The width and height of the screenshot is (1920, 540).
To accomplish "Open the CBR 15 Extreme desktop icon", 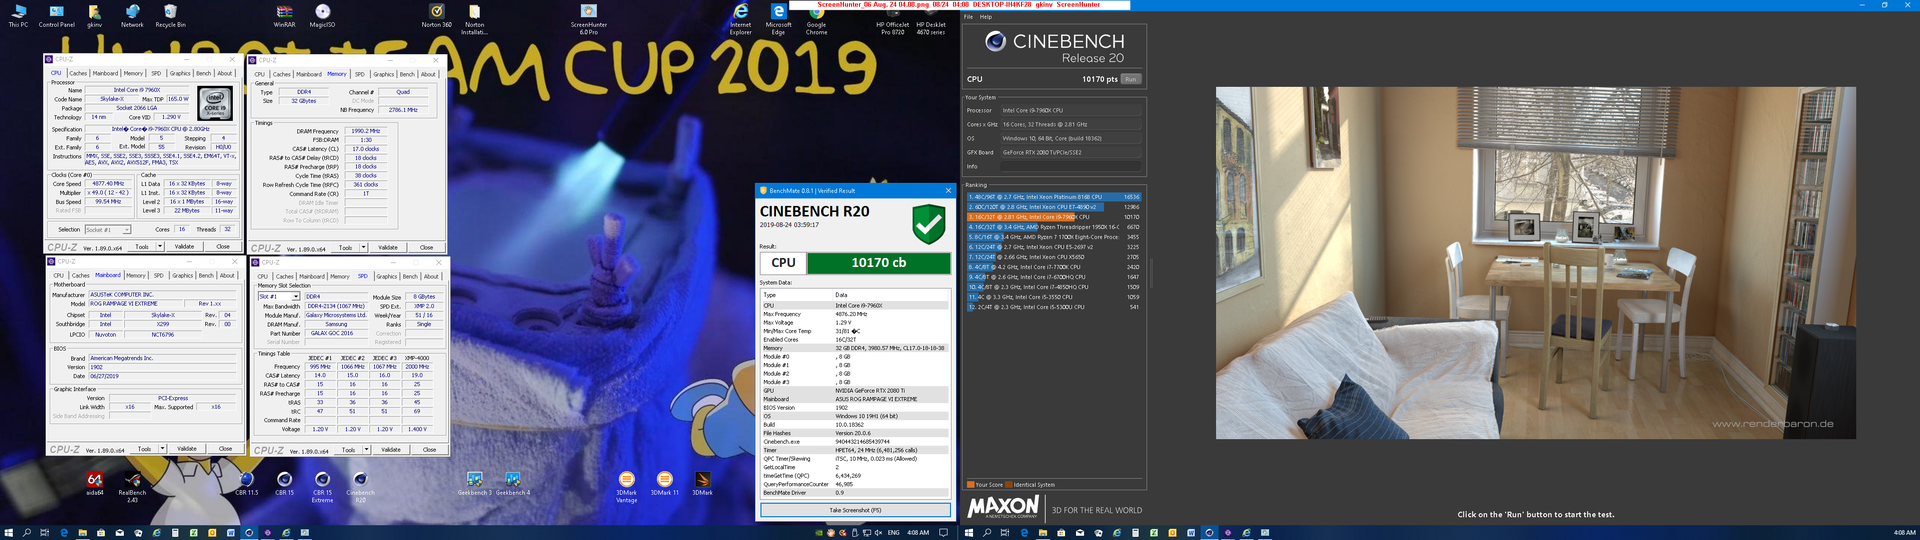I will (x=322, y=486).
